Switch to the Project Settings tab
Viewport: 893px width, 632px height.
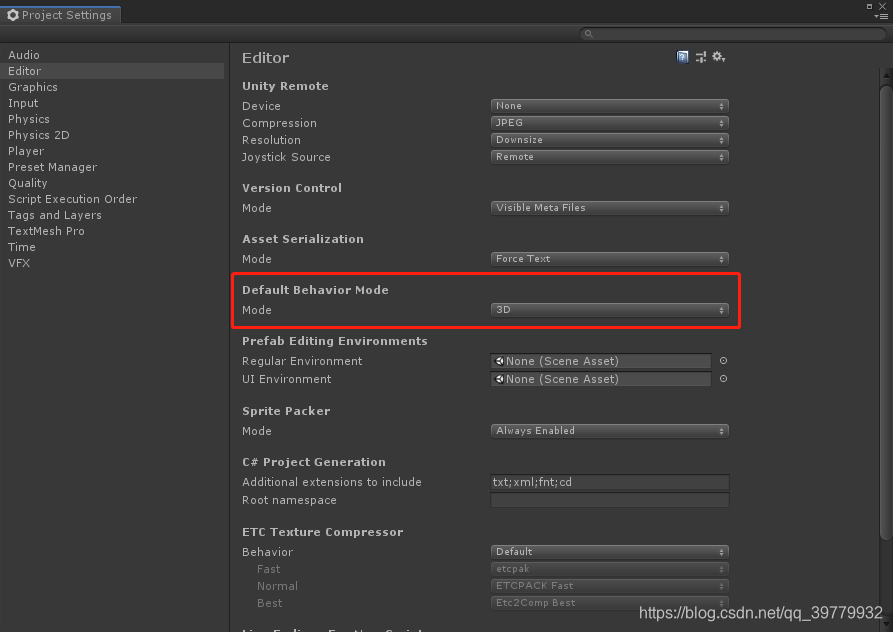click(60, 14)
